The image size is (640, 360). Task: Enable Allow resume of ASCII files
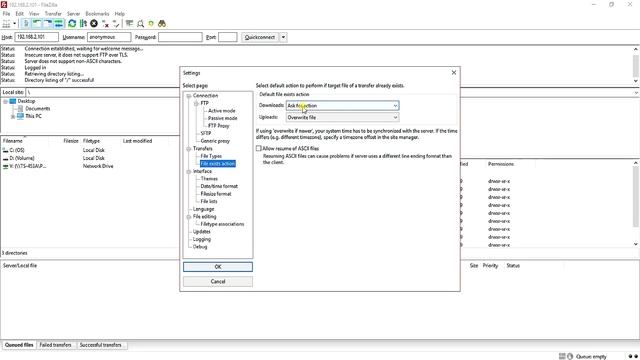click(x=258, y=148)
